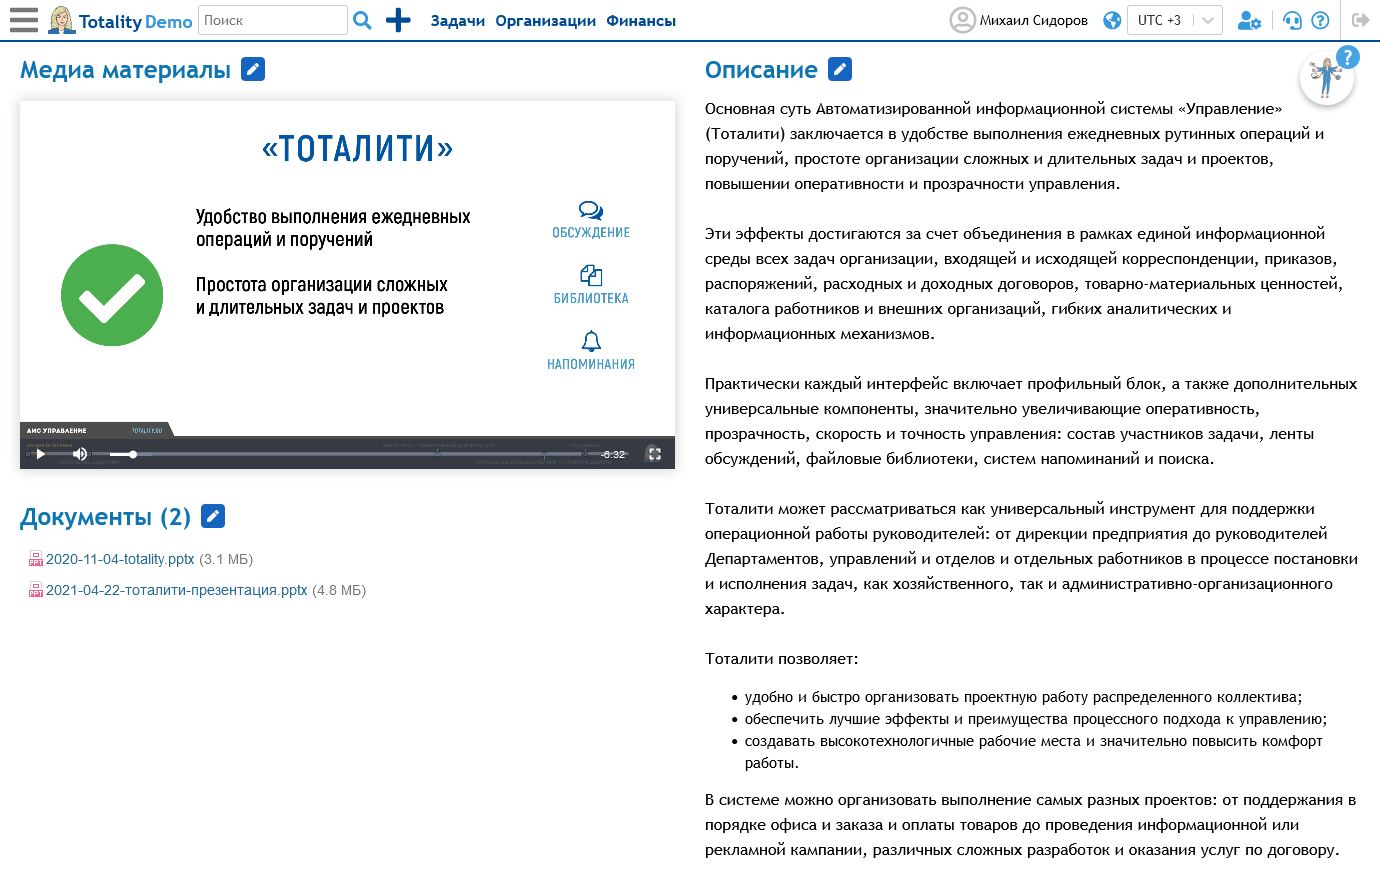This screenshot has width=1380, height=892.
Task: Open Михаил Сидоров profile link
Action: pyautogui.click(x=1034, y=20)
